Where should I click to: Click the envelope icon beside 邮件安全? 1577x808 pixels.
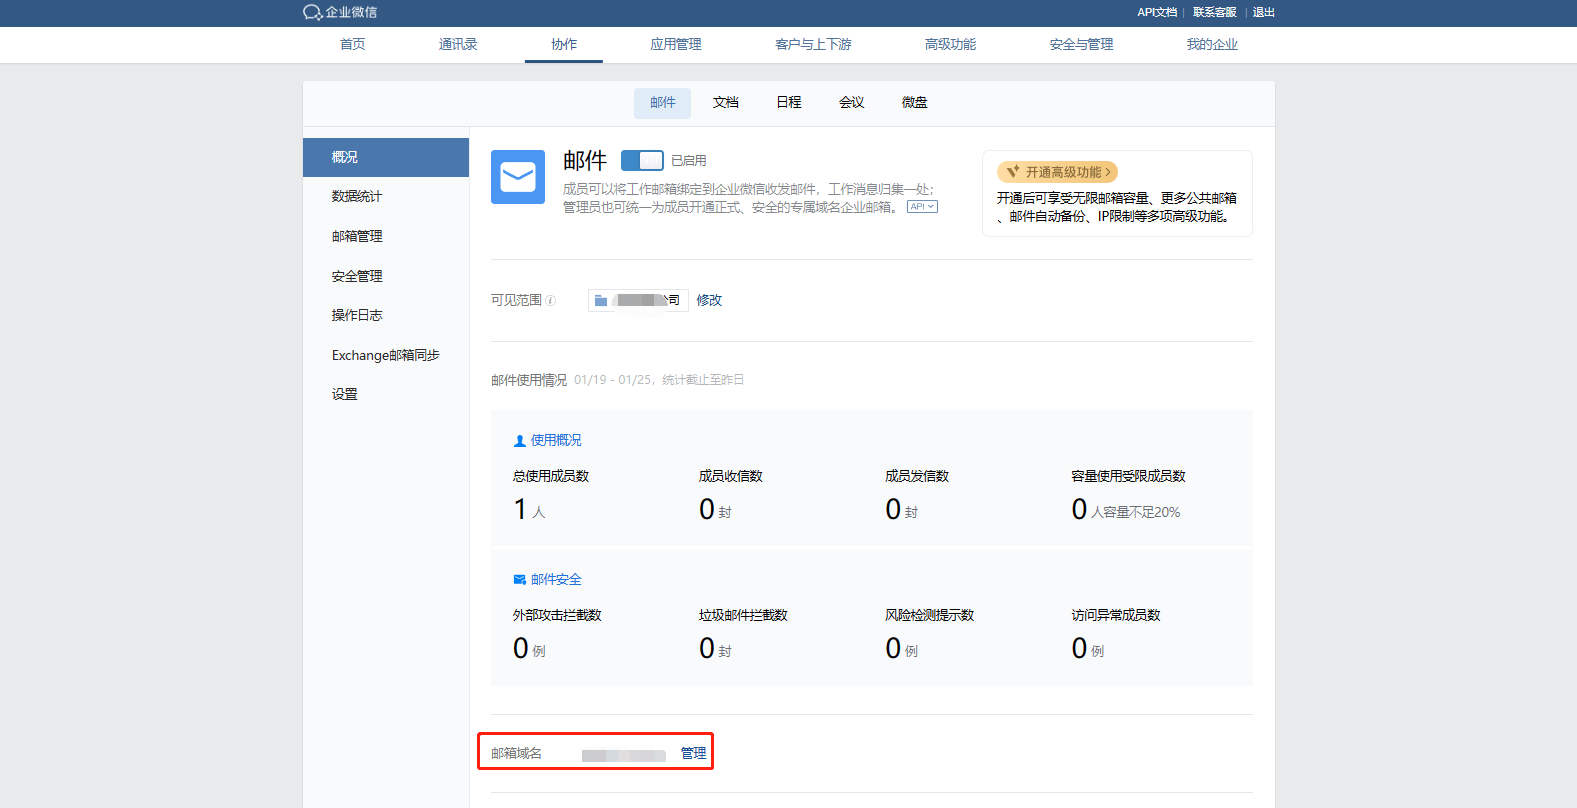519,580
